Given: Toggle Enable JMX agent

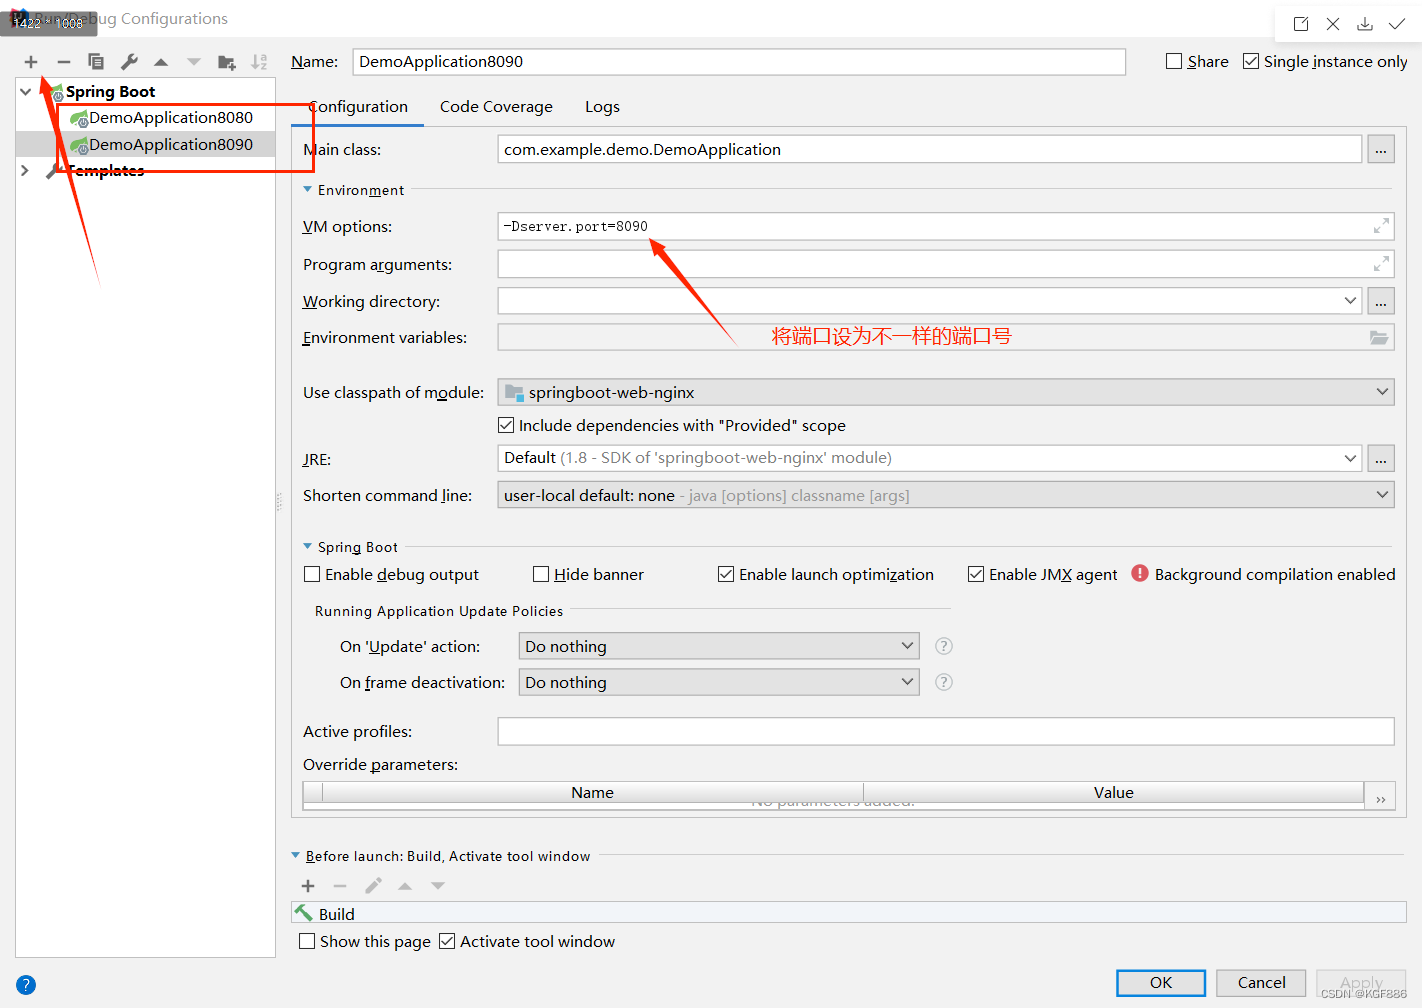Looking at the screenshot, I should point(976,574).
